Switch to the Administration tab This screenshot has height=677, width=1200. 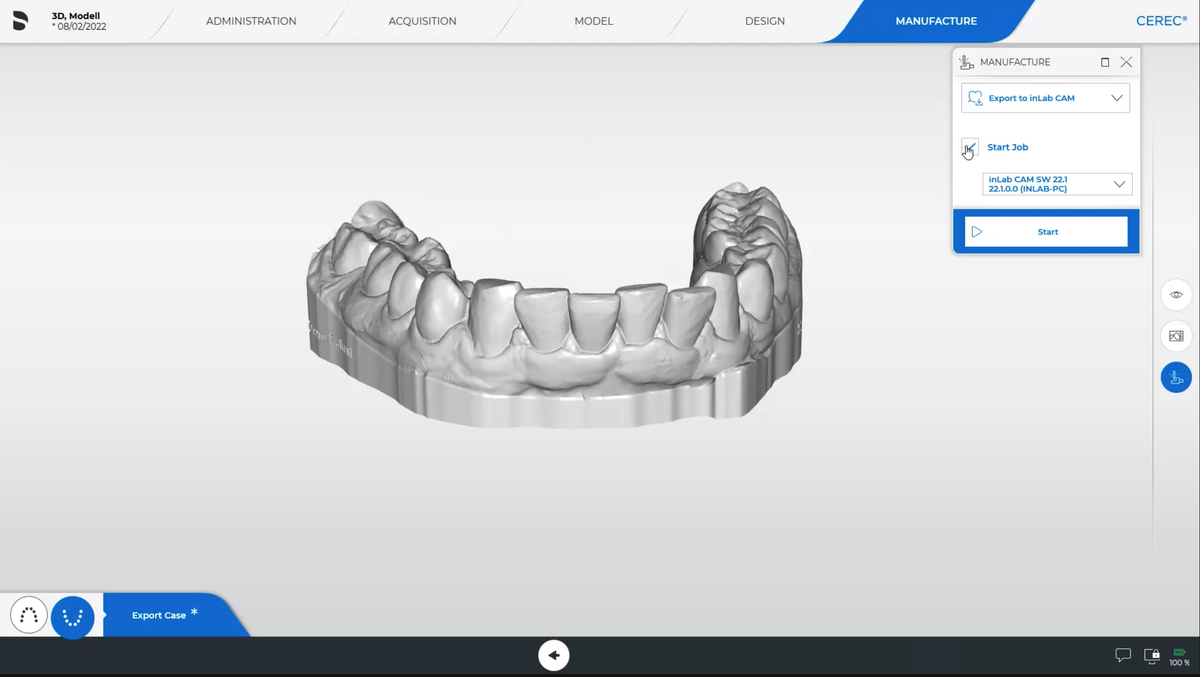(251, 21)
